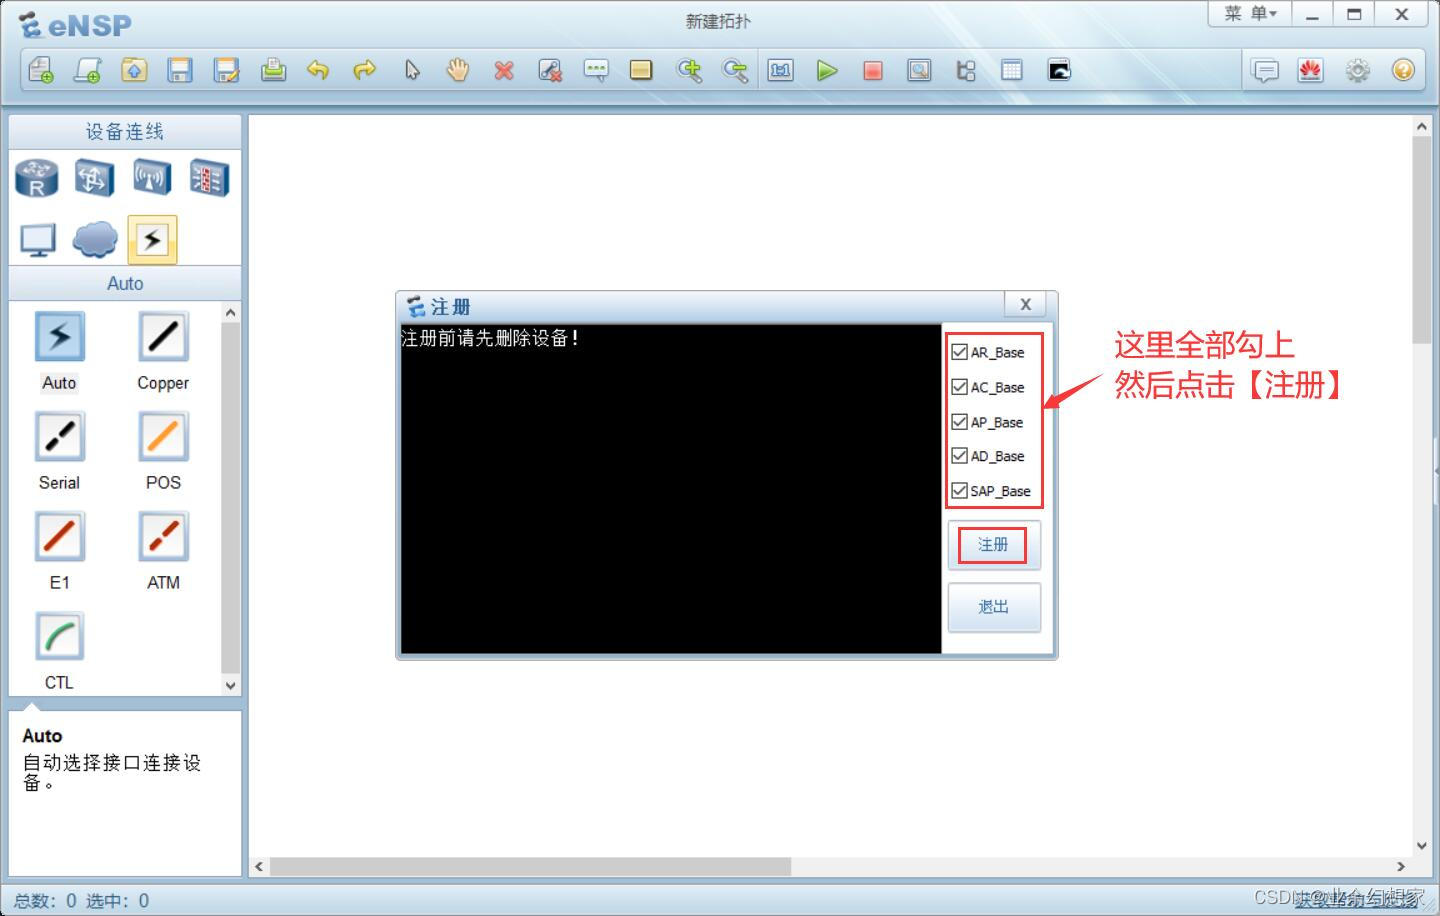Click the New Topology toolbar icon
Viewport: 1440px width, 916px height.
pyautogui.click(x=41, y=70)
